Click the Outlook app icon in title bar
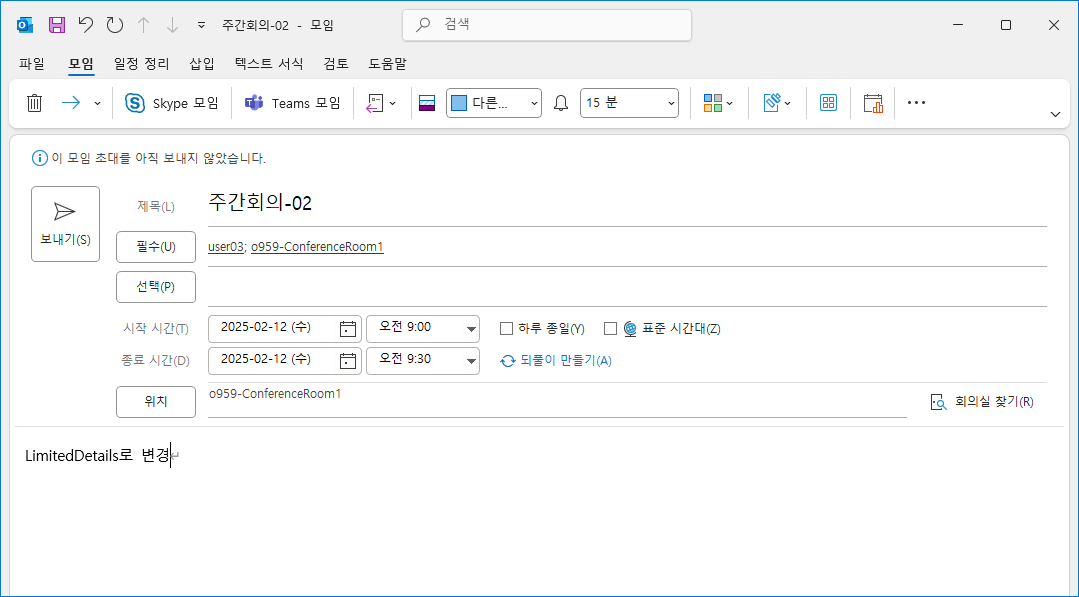Viewport: 1079px width, 597px height. click(x=25, y=25)
